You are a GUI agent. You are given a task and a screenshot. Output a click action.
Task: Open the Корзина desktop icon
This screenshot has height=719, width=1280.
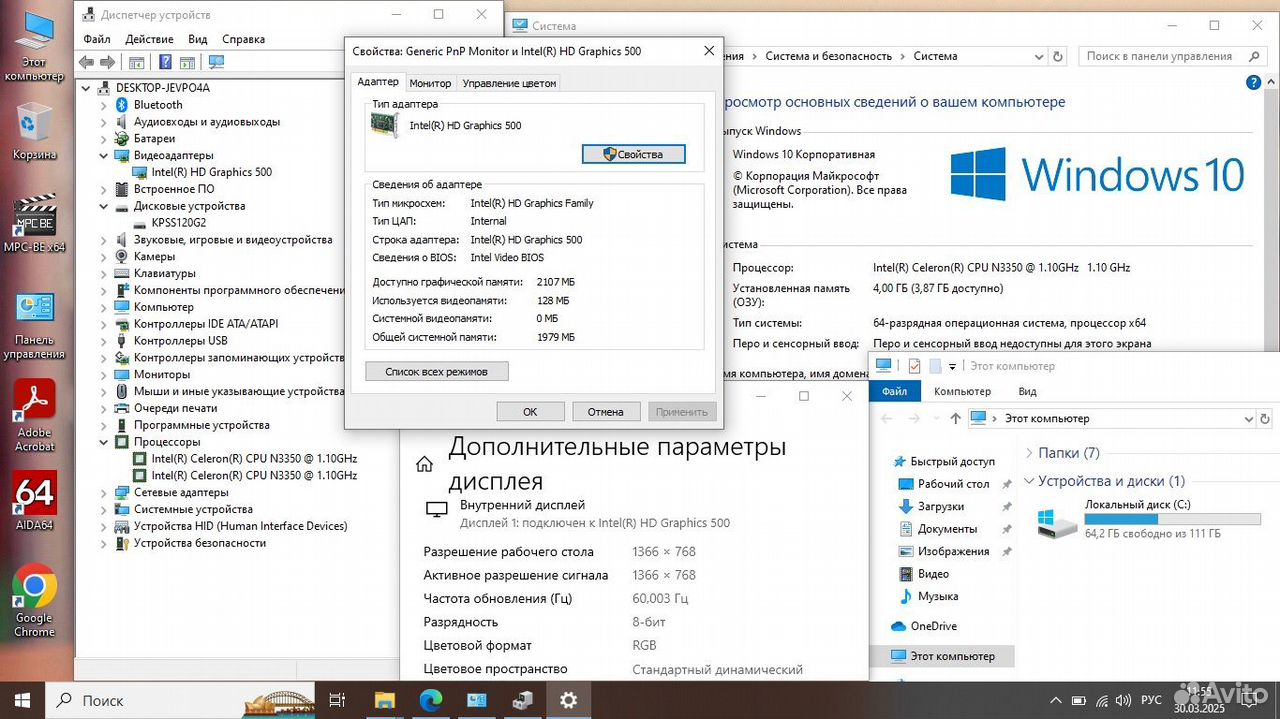pyautogui.click(x=34, y=130)
